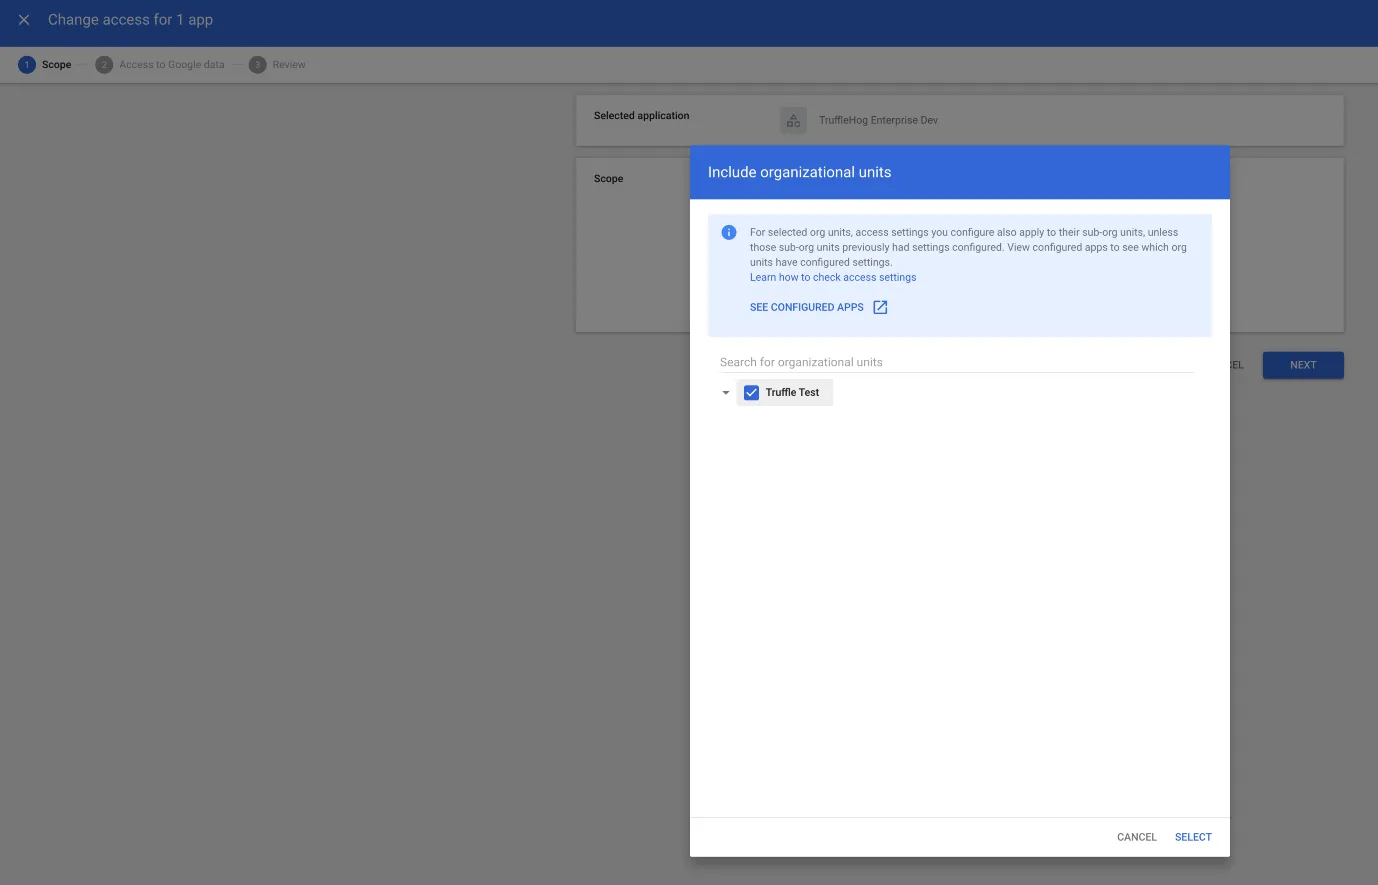Click SEE CONFIGURED APPS link

(807, 308)
